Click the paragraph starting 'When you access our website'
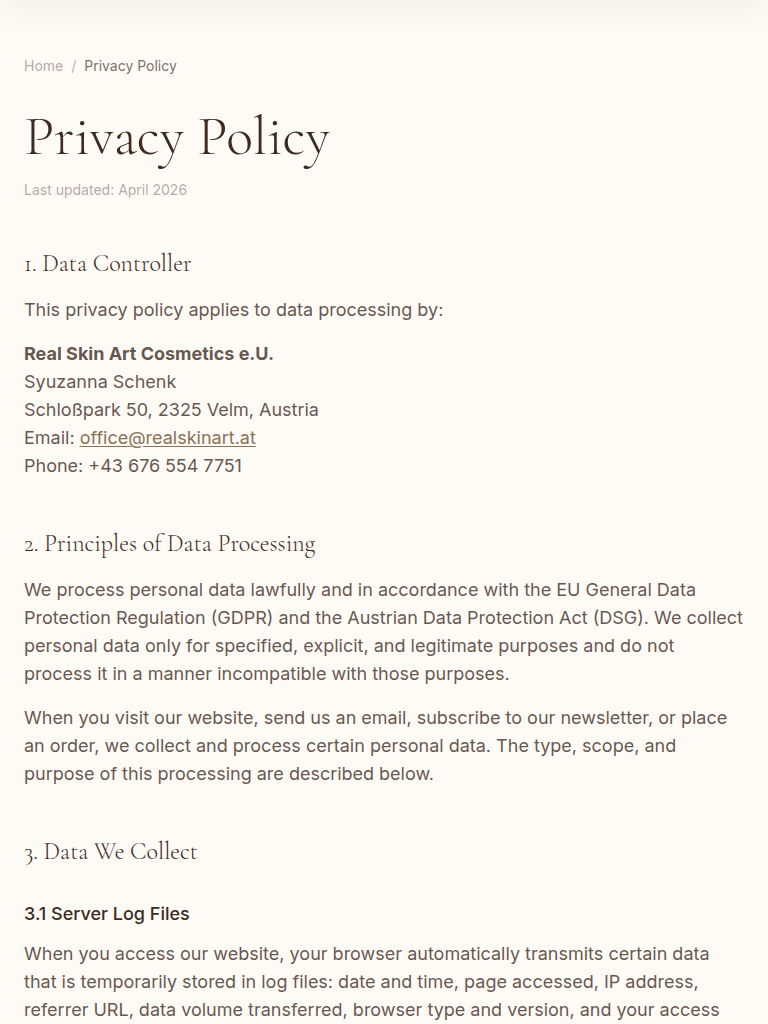 370,982
